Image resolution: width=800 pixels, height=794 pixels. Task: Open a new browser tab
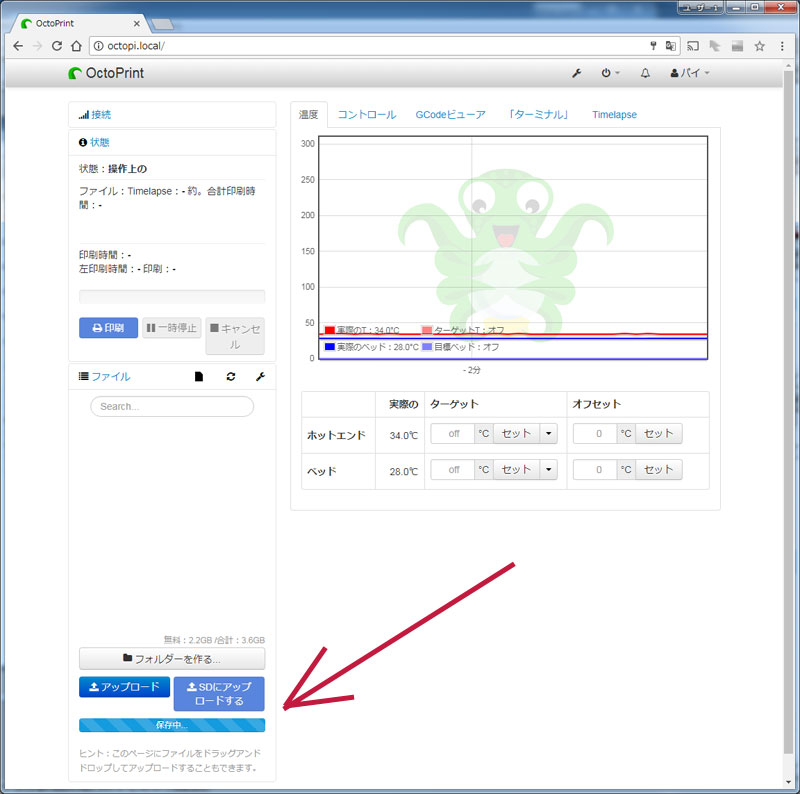pos(163,24)
